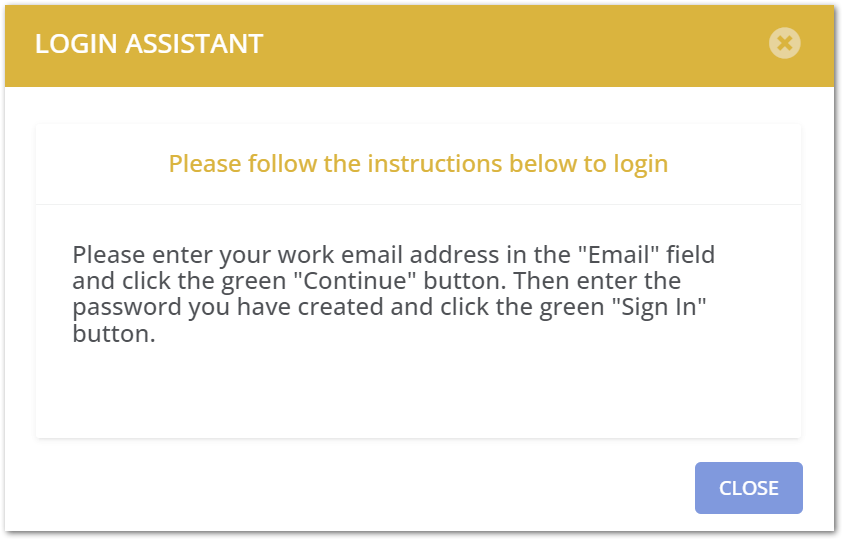Viewport: 843px width, 540px height.
Task: Click "Please" at the start of the gold heading
Action: 205,164
